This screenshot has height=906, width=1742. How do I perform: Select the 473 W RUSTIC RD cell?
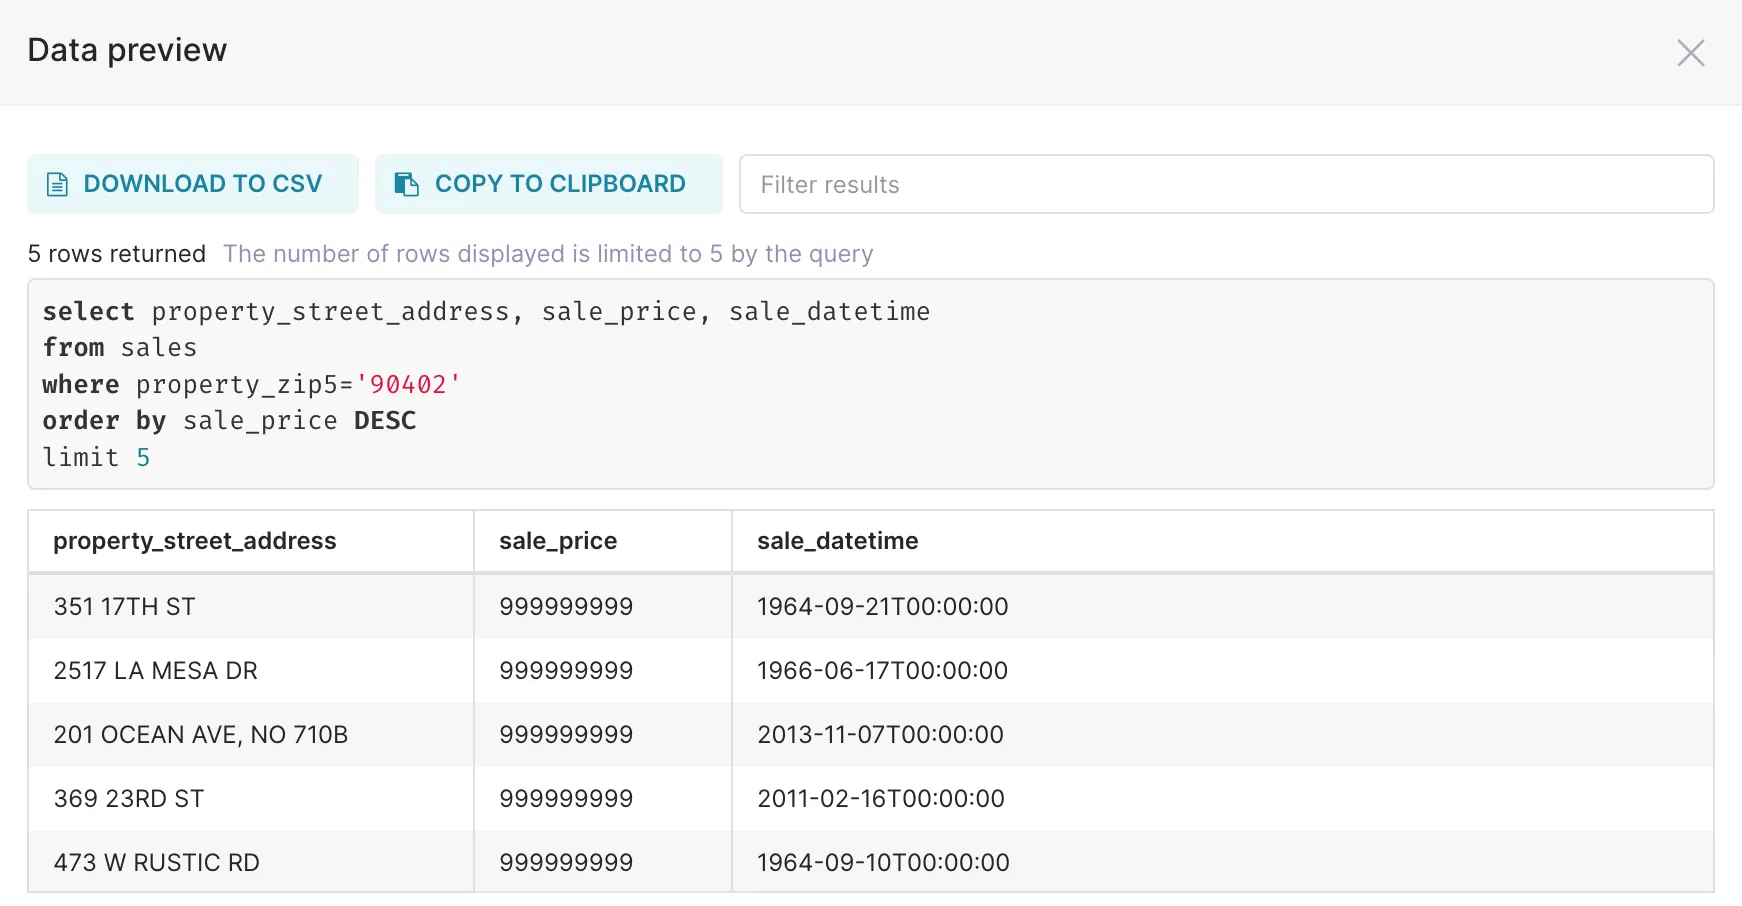click(x=157, y=863)
